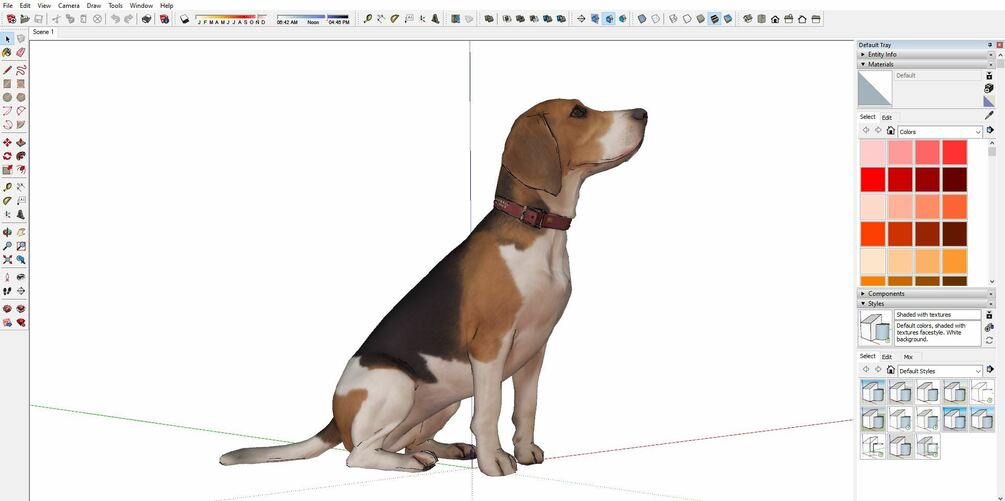Open Details arrow beside Default Styles
Screen dimensions: 1005x501
click(x=990, y=370)
